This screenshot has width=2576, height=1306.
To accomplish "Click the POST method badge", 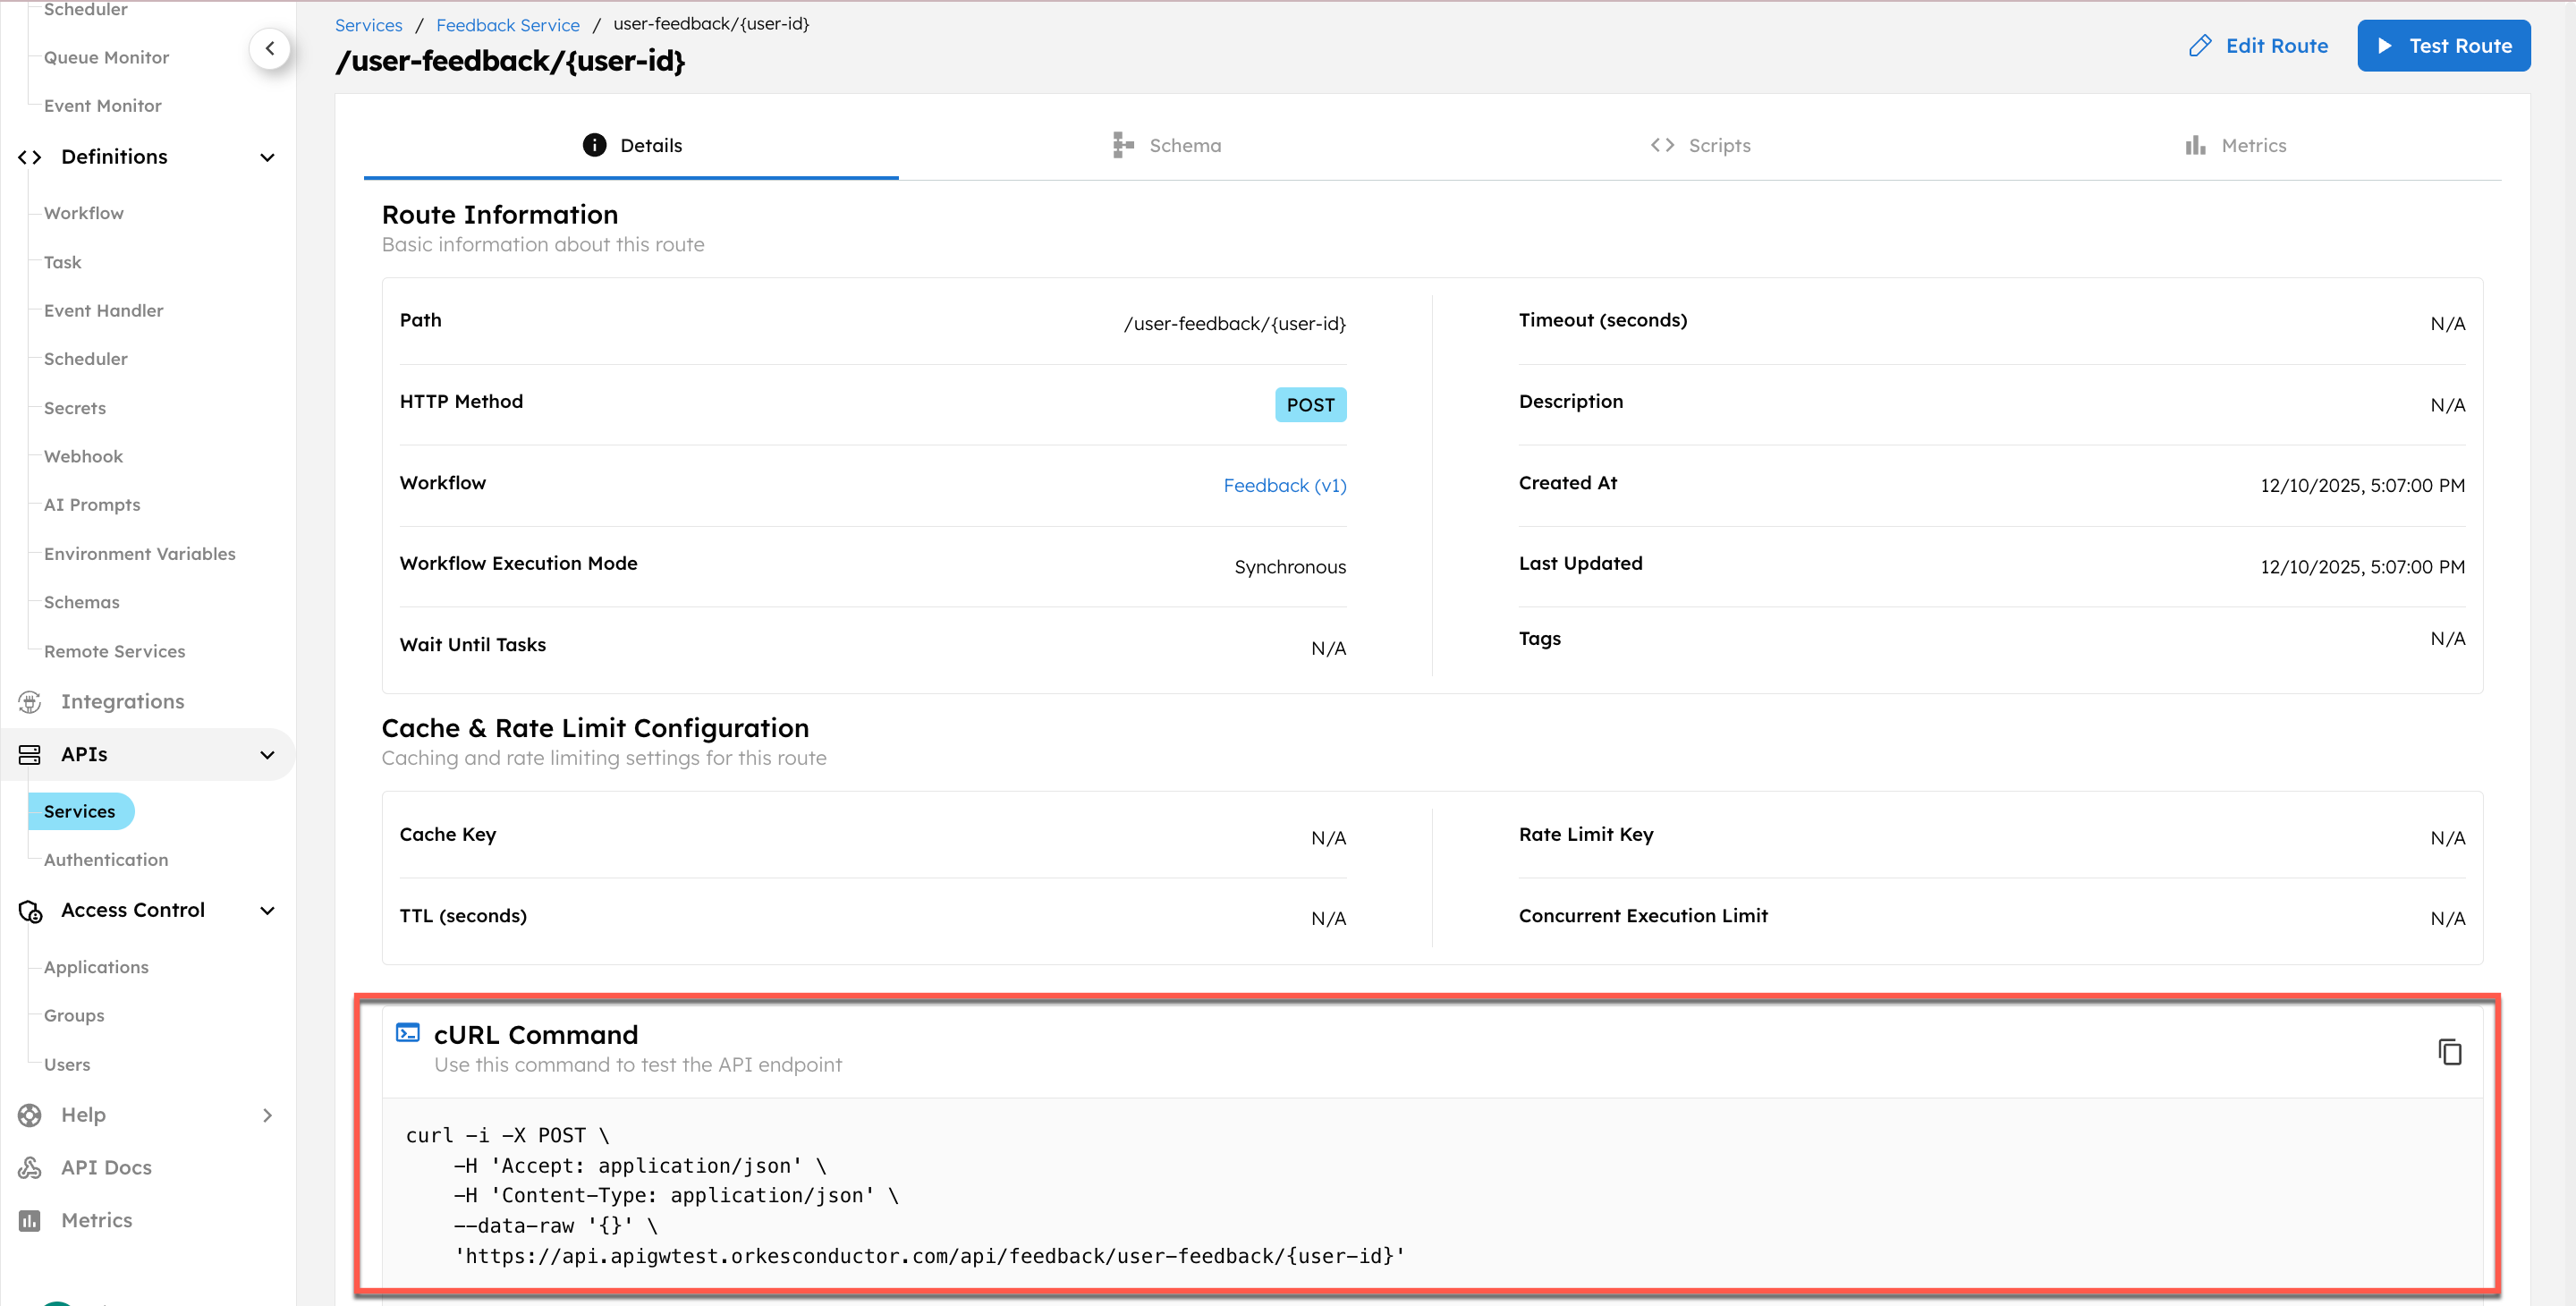I will tap(1310, 404).
